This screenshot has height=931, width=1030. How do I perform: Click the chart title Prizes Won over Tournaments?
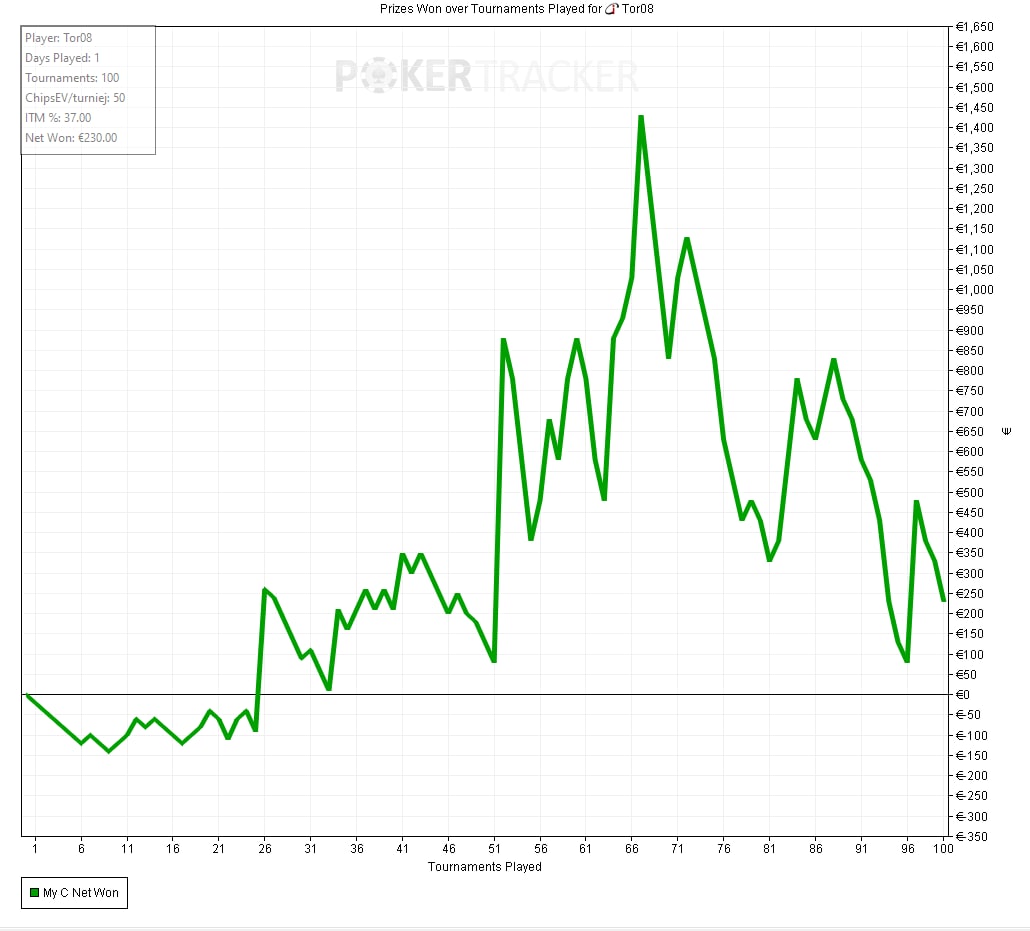pos(490,8)
